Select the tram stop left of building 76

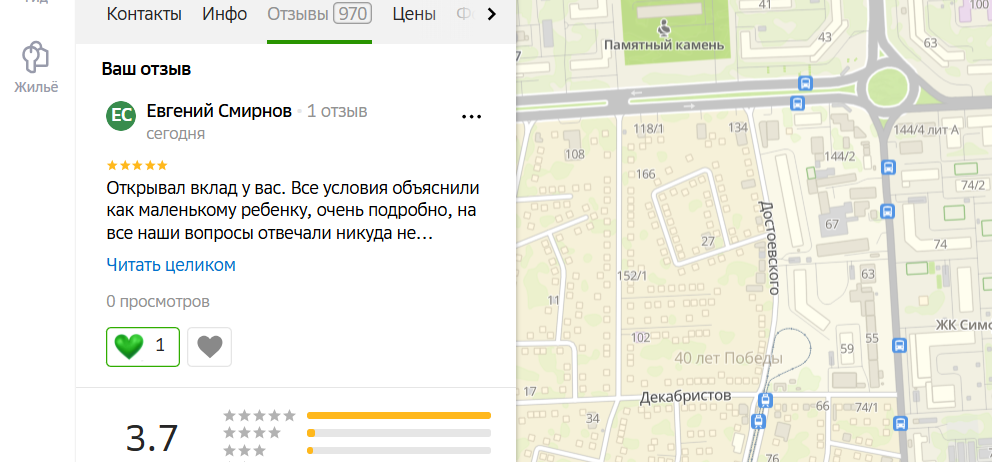(757, 421)
